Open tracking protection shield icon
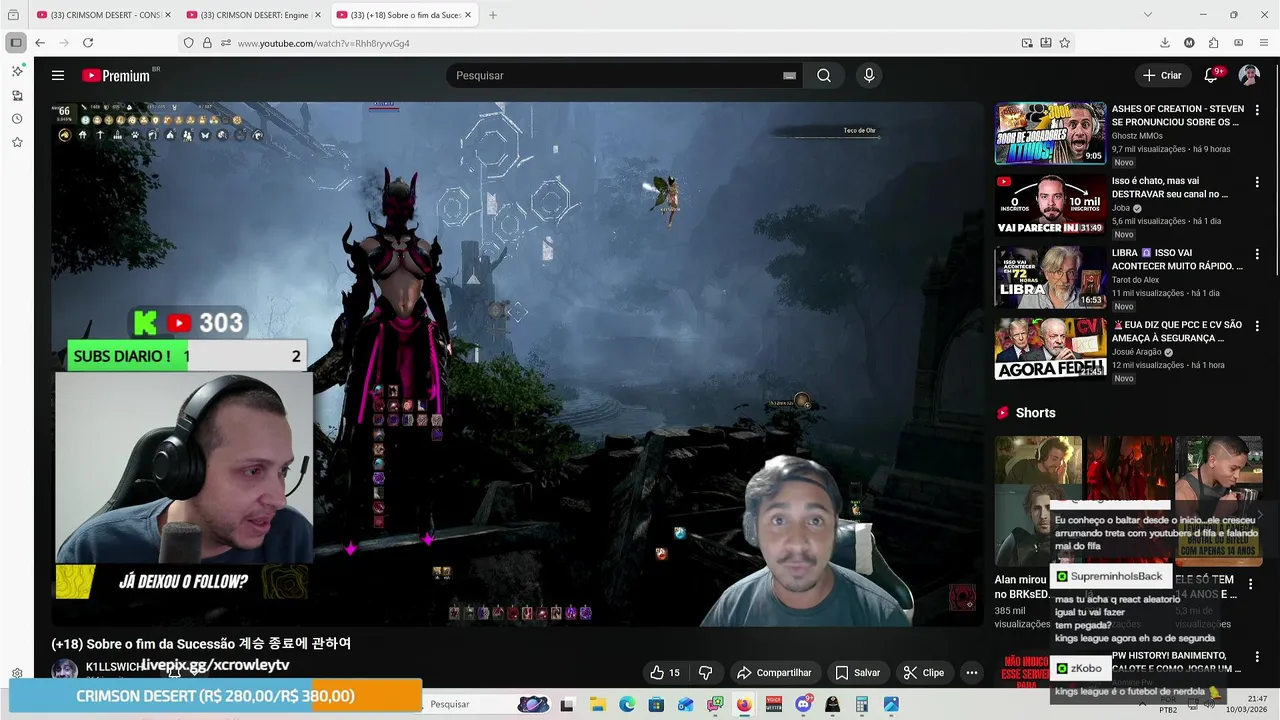Image resolution: width=1280 pixels, height=720 pixels. [x=188, y=43]
